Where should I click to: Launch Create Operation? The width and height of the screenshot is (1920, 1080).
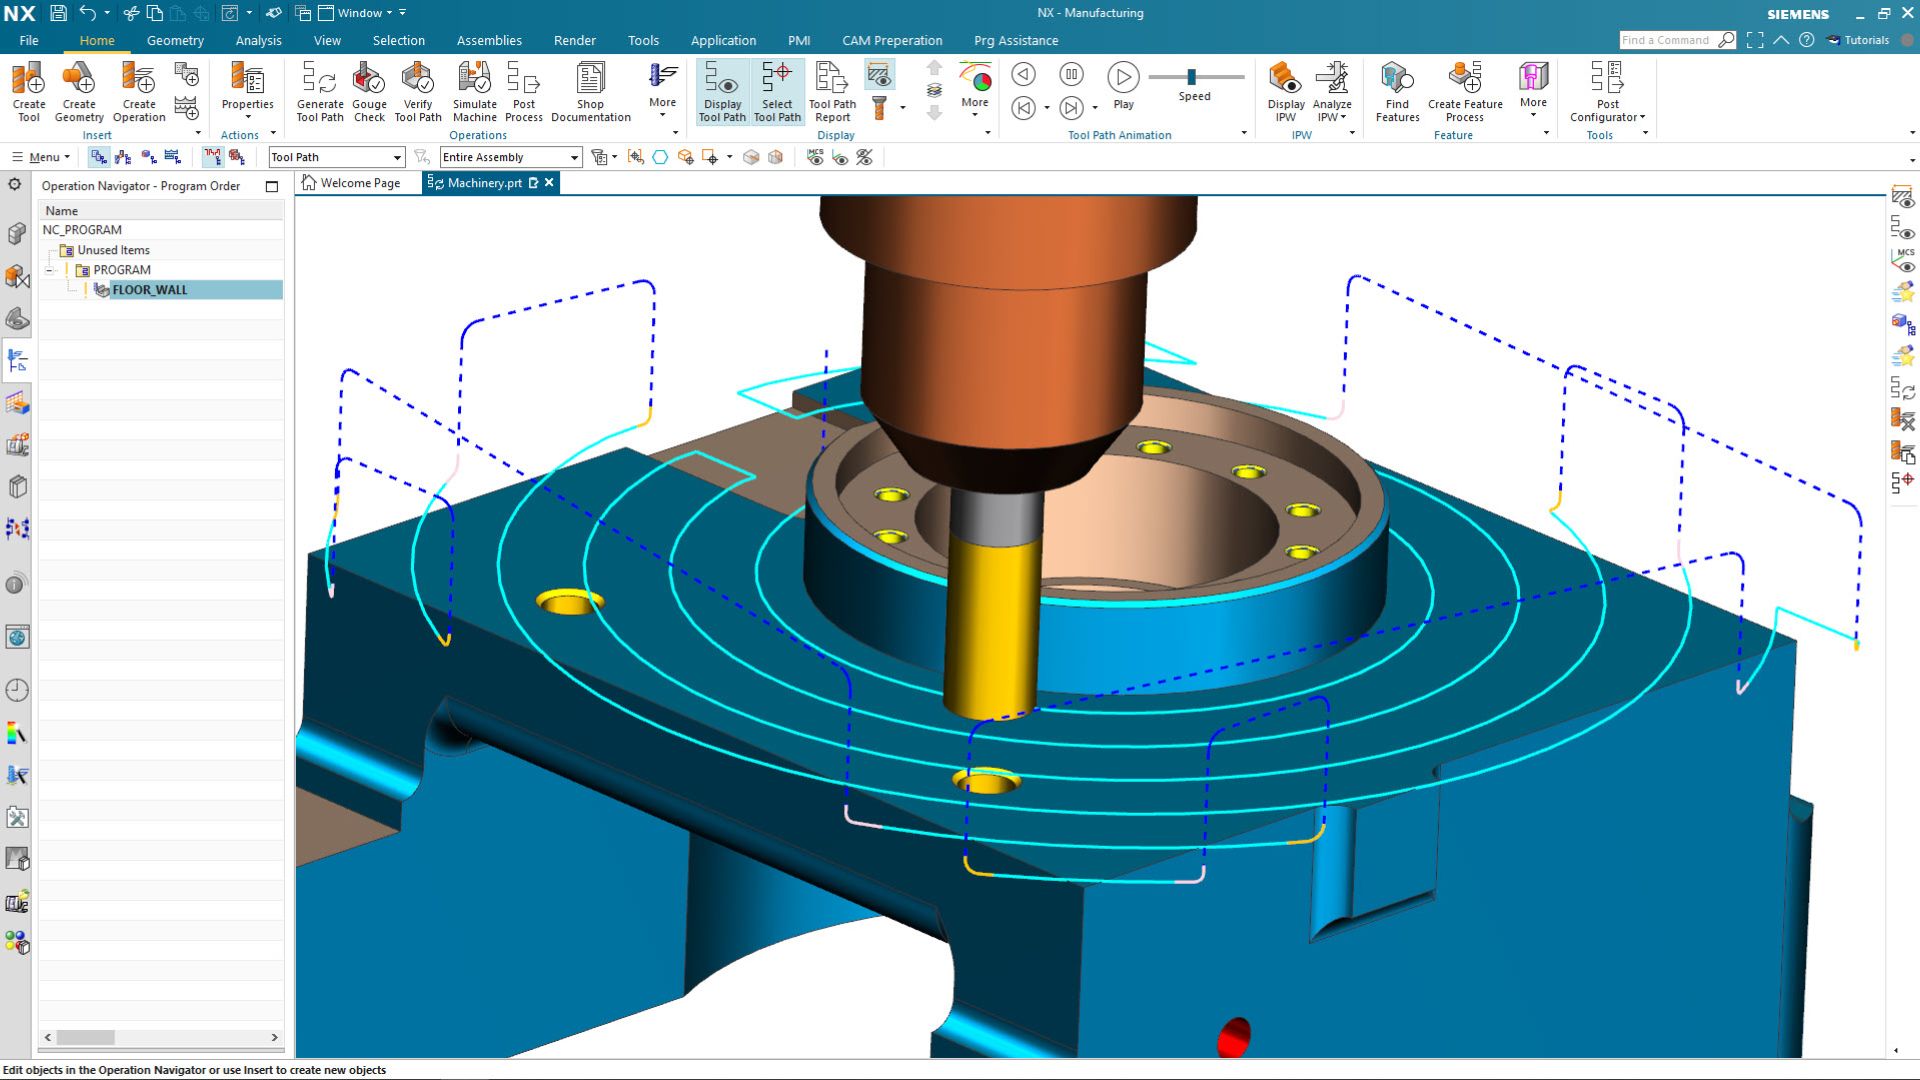click(139, 90)
